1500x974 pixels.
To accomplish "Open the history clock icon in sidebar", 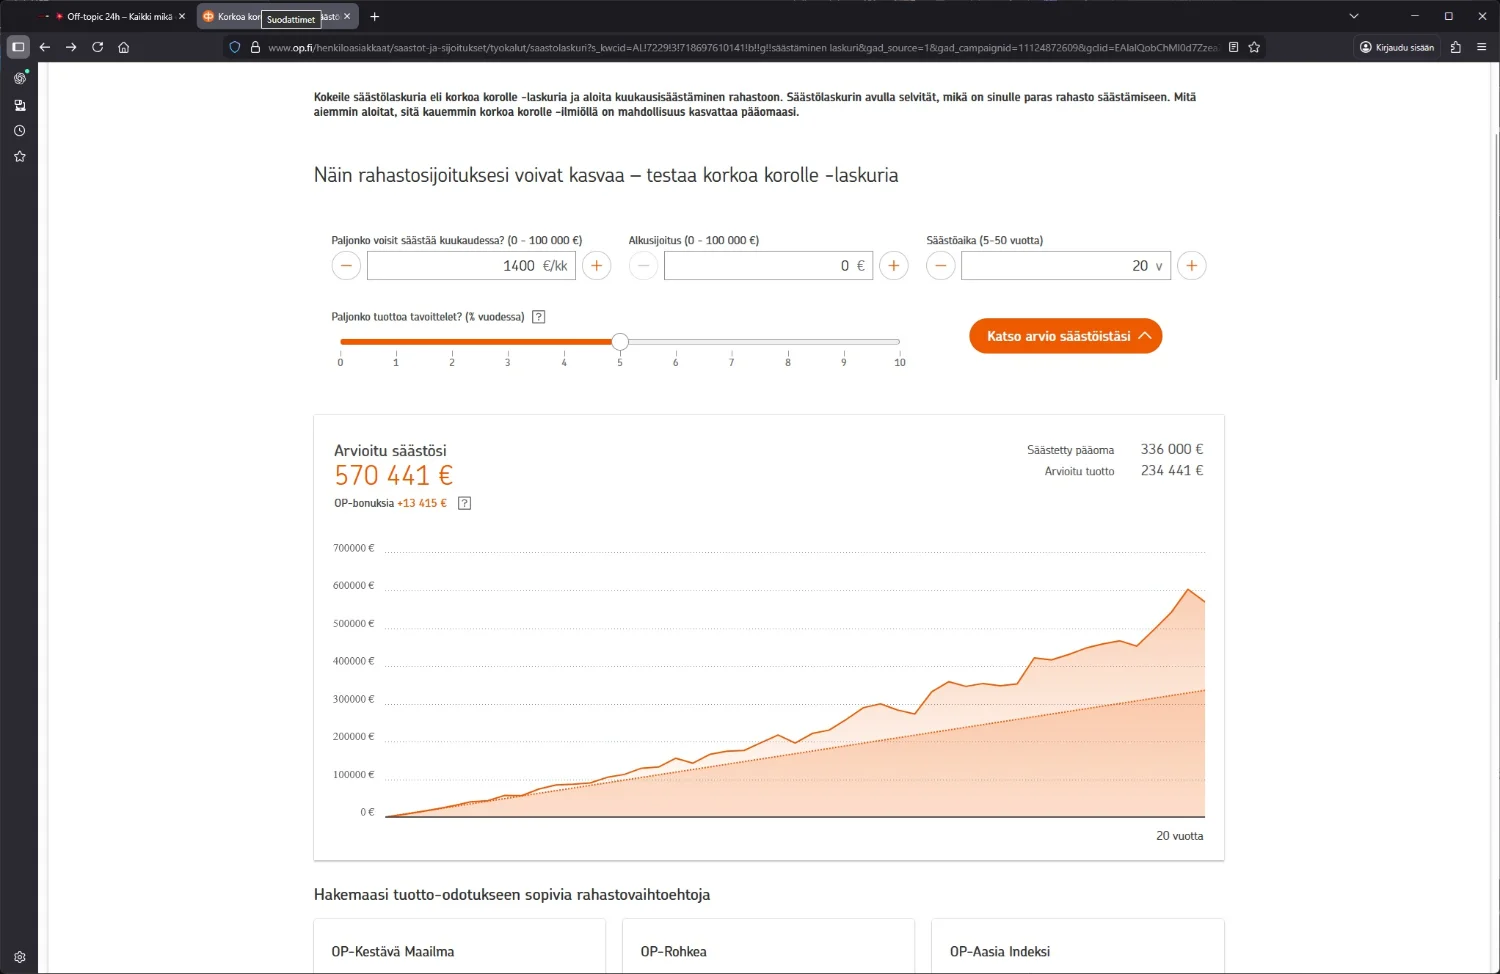I will click(x=19, y=131).
